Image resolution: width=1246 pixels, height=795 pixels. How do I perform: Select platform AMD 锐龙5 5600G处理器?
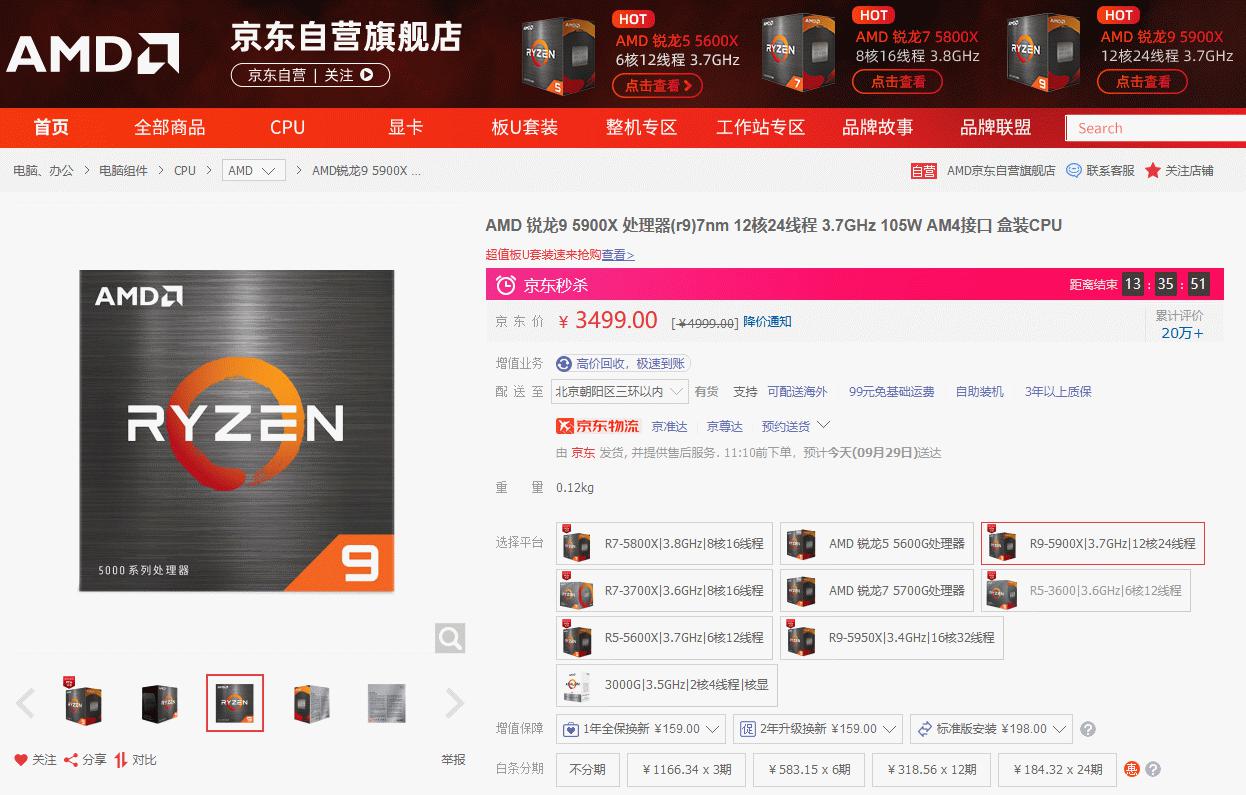click(877, 544)
